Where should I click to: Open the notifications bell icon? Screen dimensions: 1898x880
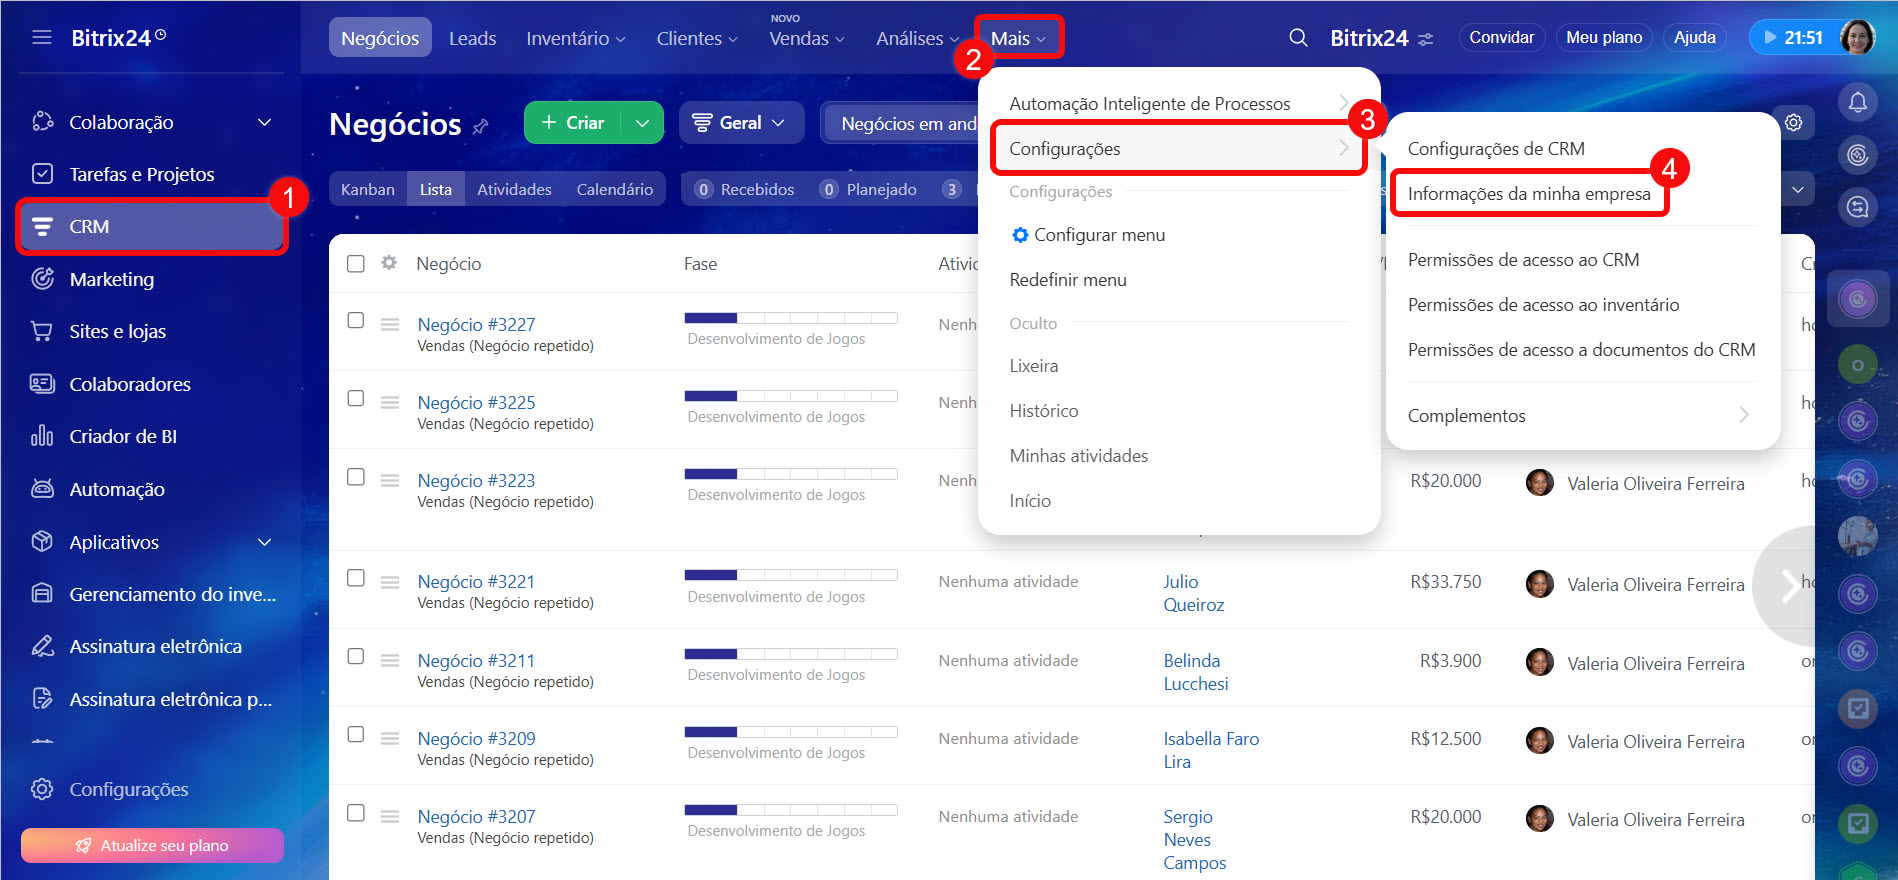pyautogui.click(x=1857, y=102)
